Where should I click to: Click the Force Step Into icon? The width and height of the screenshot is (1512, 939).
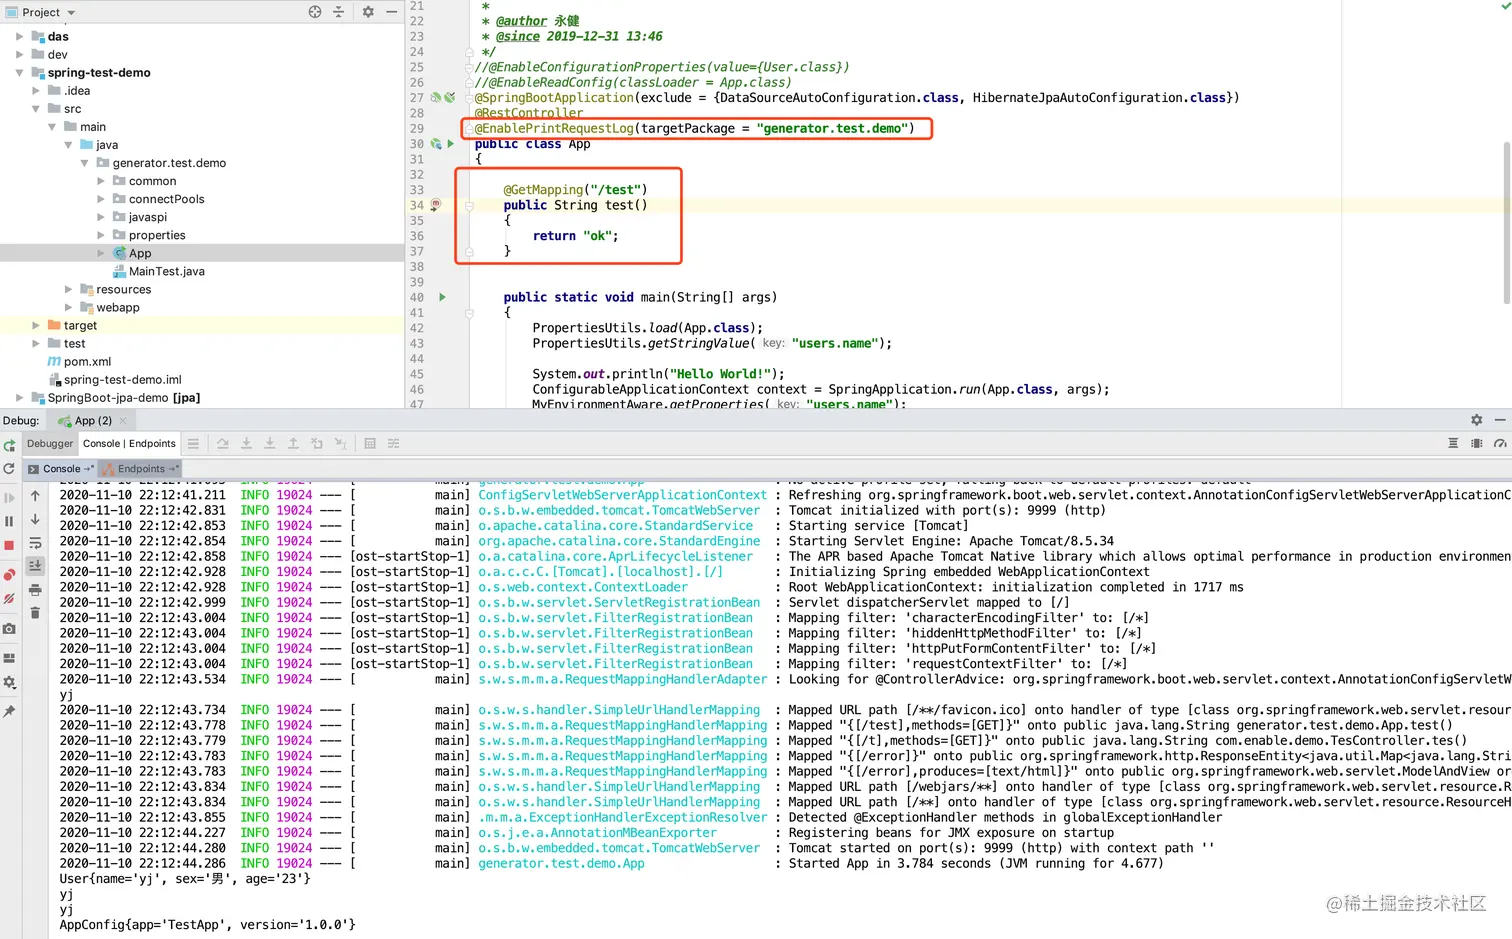(270, 444)
